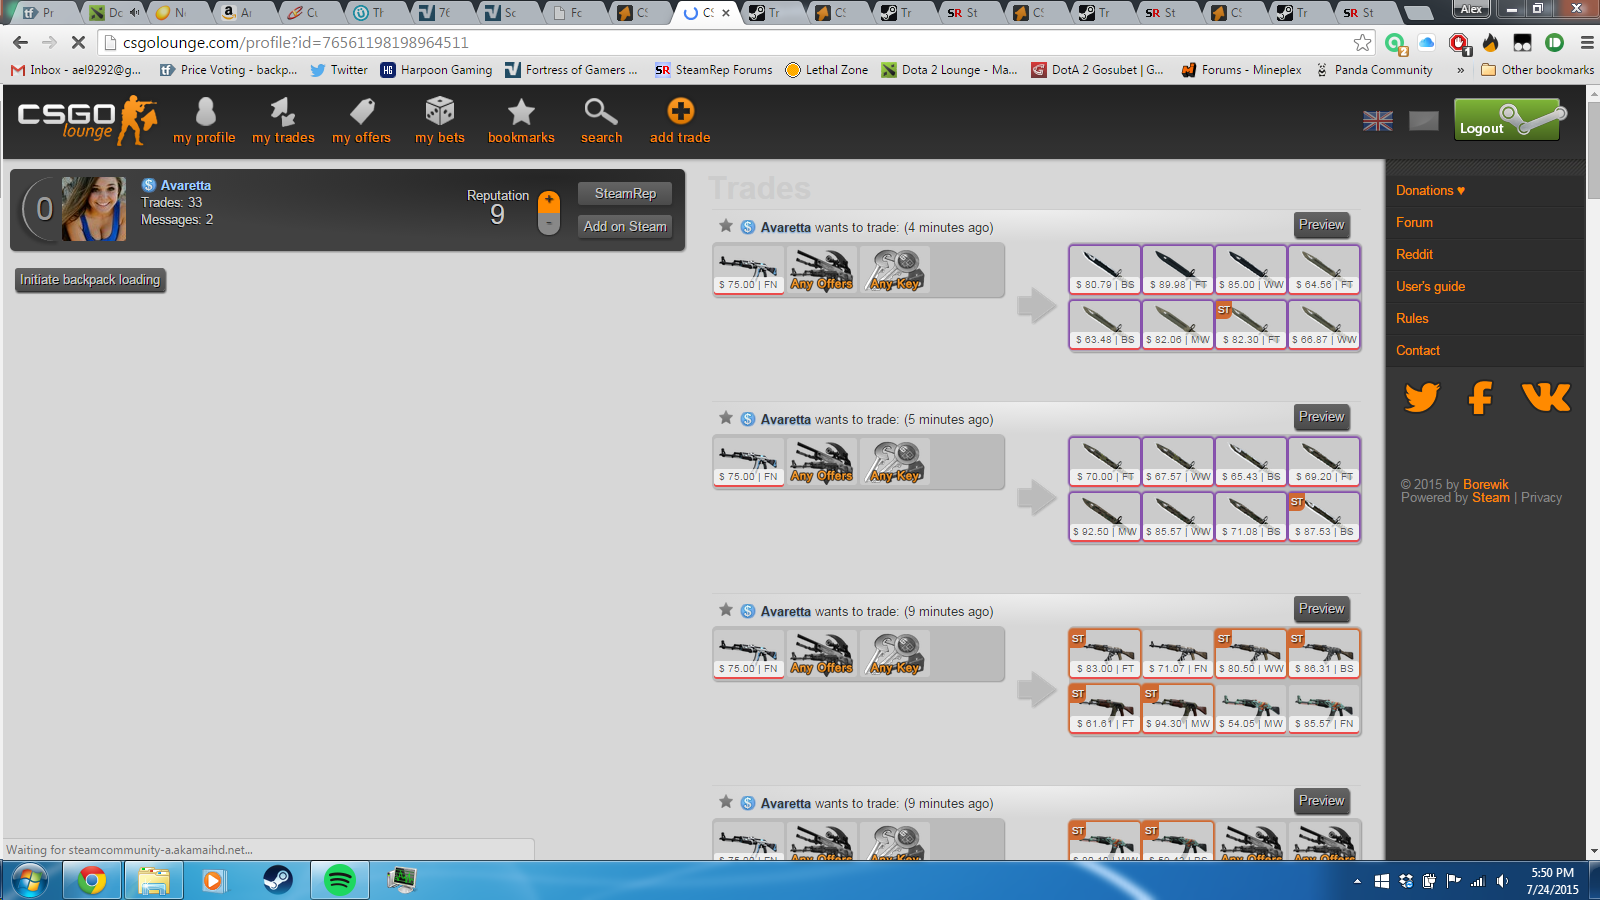Open the User's guide sidebar link

click(1430, 286)
